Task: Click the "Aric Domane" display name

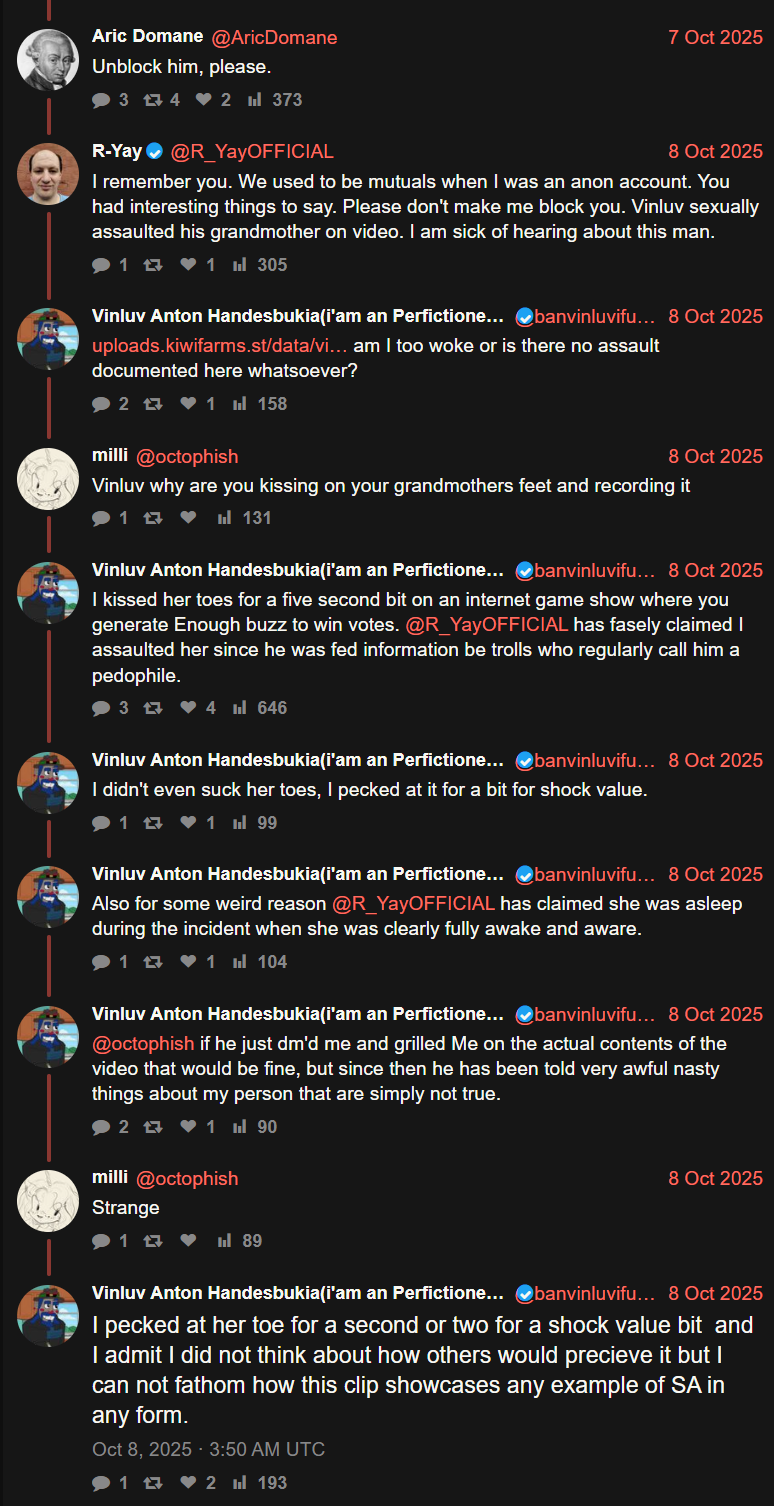Action: tap(147, 36)
